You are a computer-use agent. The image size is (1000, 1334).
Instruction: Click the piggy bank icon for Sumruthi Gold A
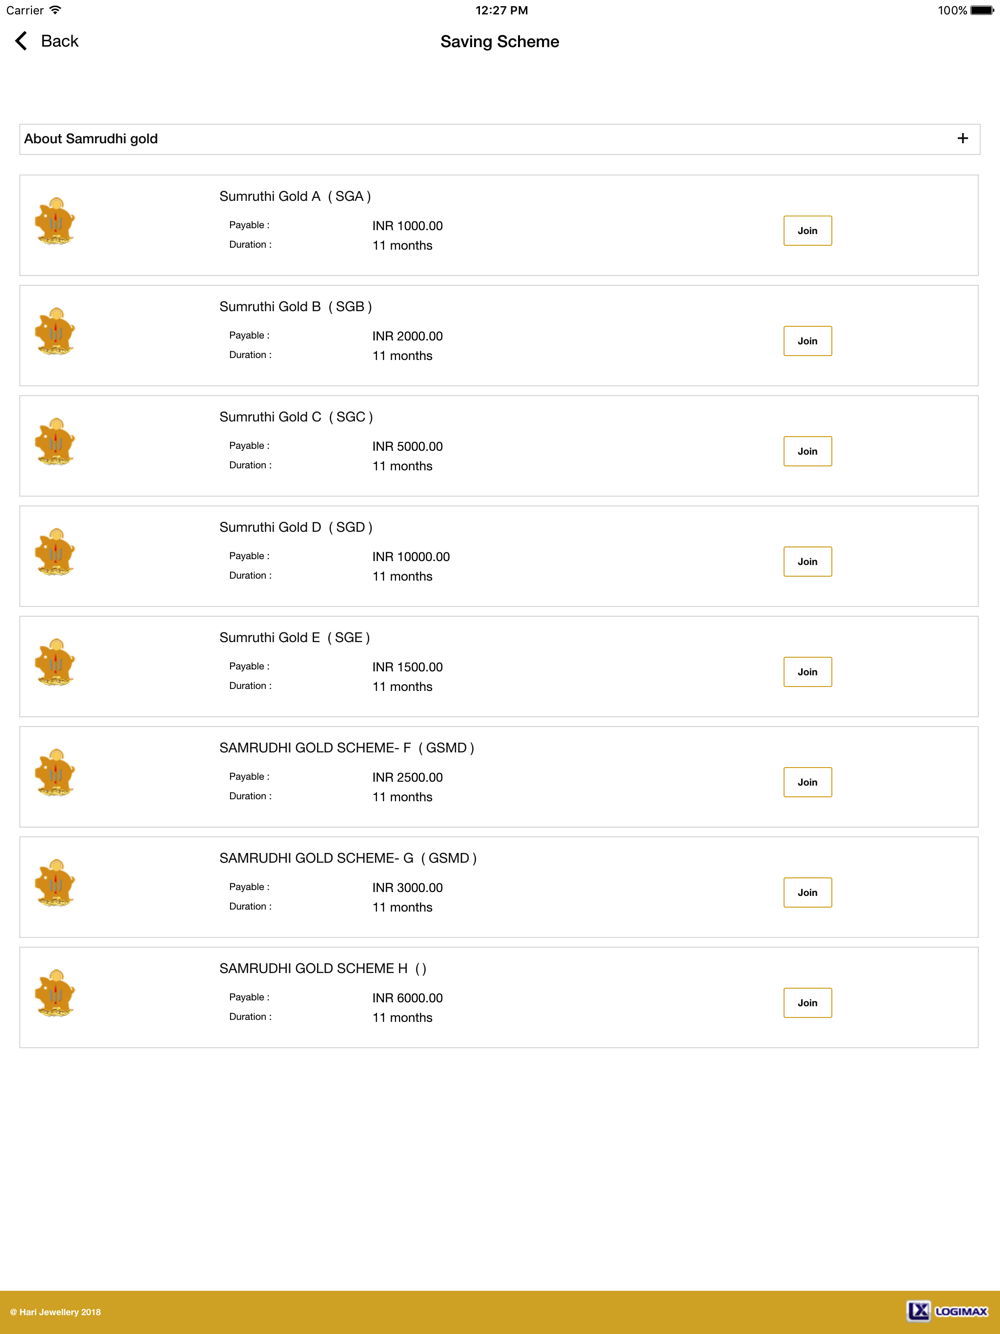[x=55, y=221]
